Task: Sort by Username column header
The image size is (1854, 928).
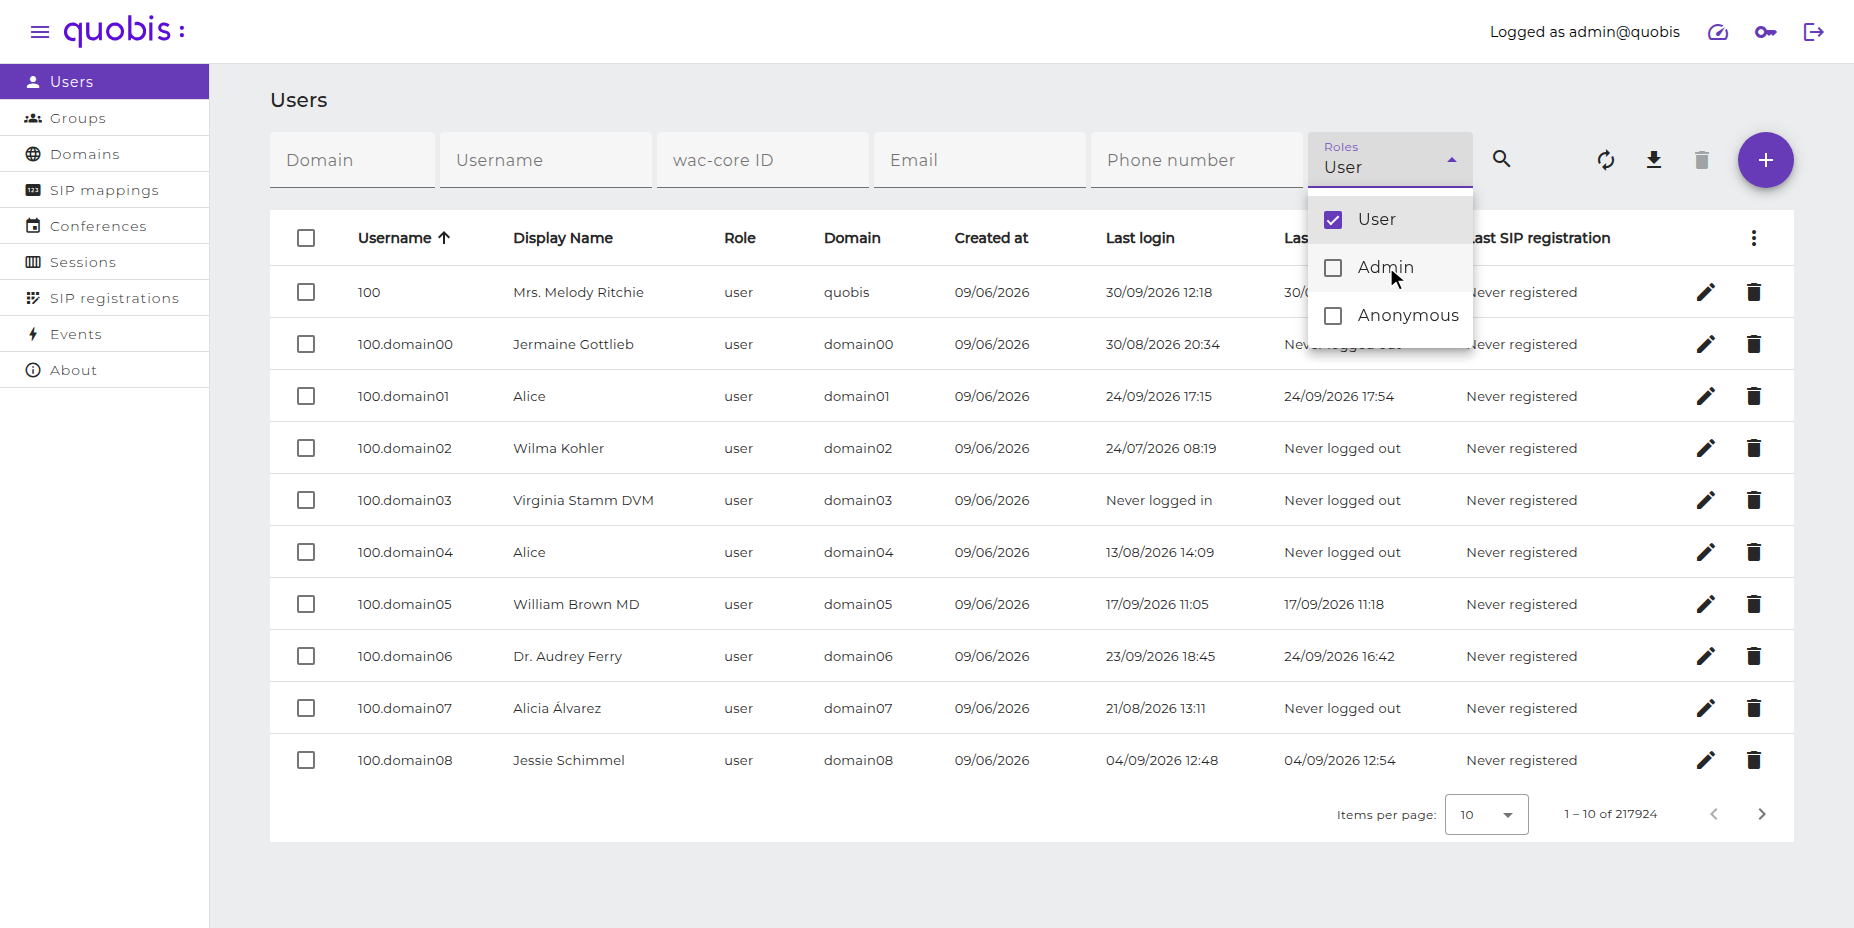Action: (x=404, y=238)
